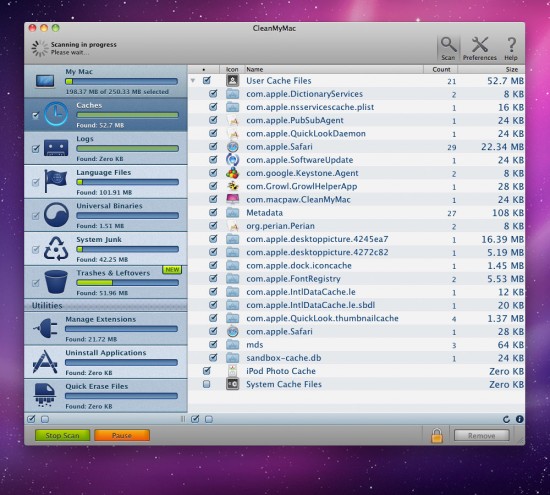This screenshot has width=550, height=495.
Task: Deselect all list items with empty-box button
Action: (209, 419)
